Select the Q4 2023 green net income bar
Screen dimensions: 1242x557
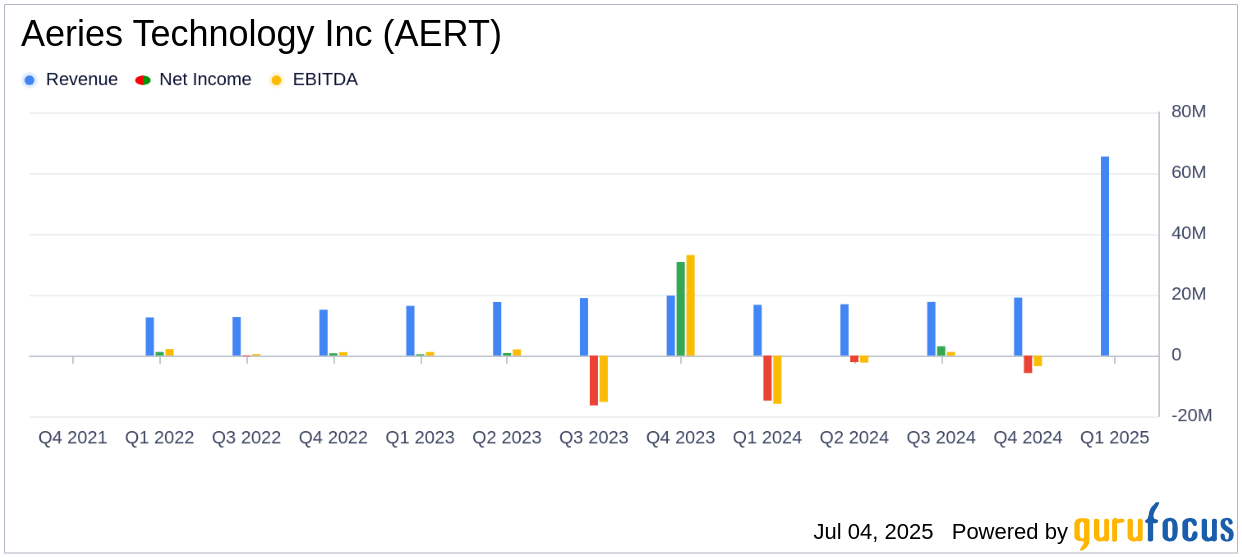(x=681, y=309)
